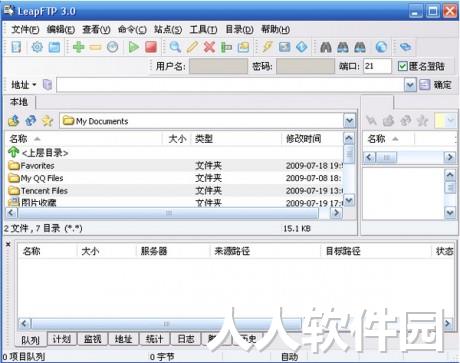
Task: Click the local list scroll-down arrow
Action: [x=349, y=200]
